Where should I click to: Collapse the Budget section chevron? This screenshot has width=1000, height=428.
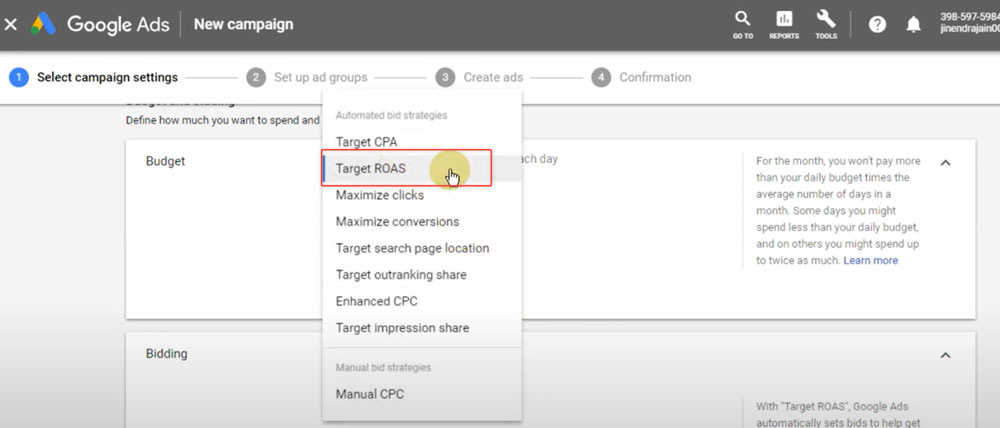(x=946, y=163)
